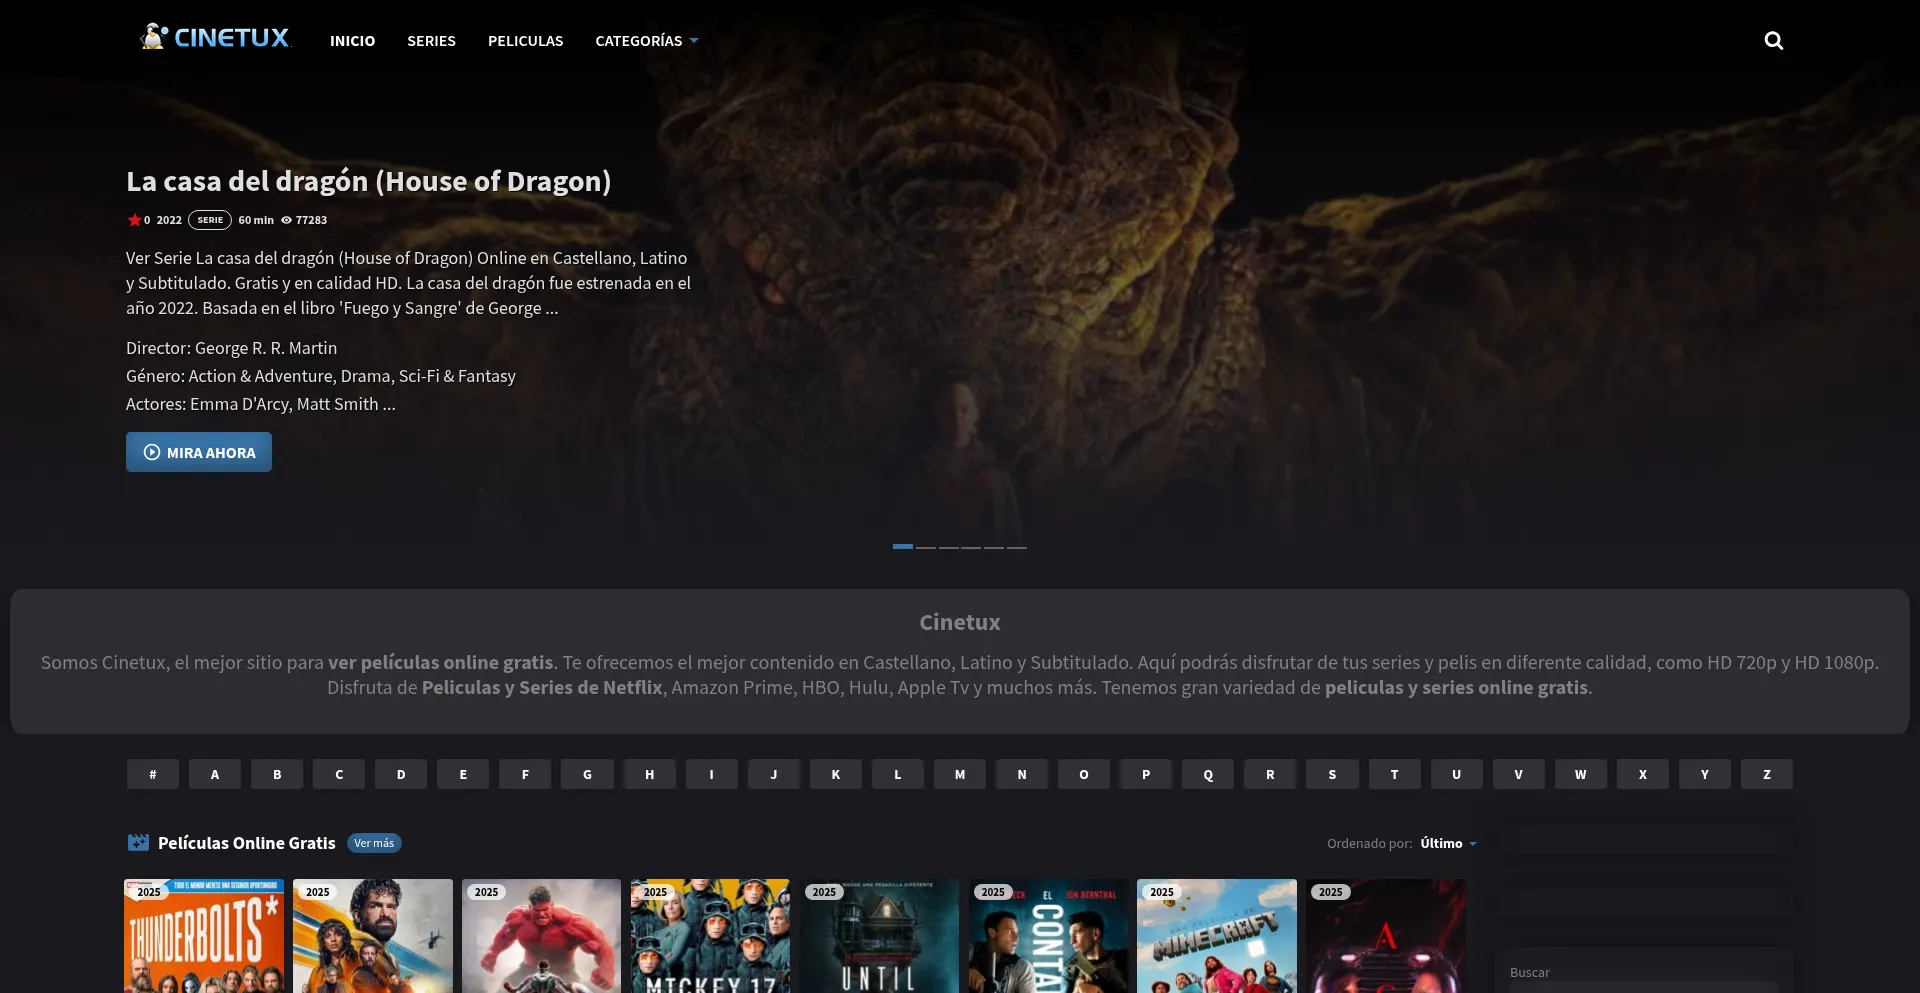Filter titles by letter M
Screen dimensions: 1920x993
[960, 774]
